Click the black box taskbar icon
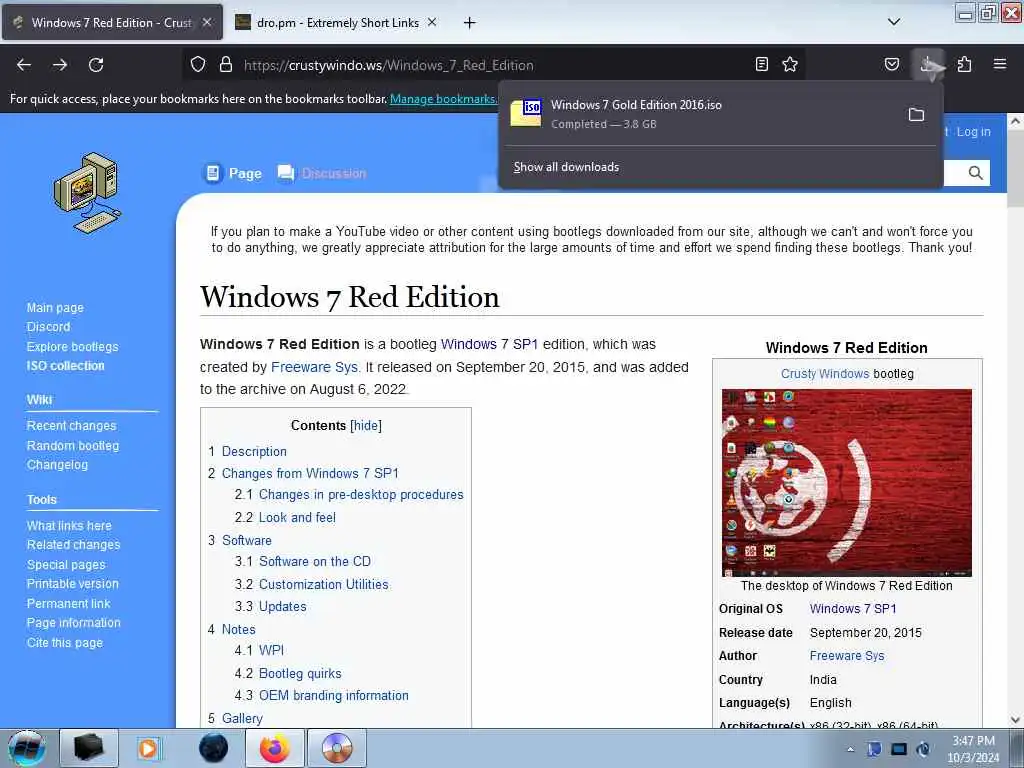Viewport: 1024px width, 768px height. click(89, 748)
